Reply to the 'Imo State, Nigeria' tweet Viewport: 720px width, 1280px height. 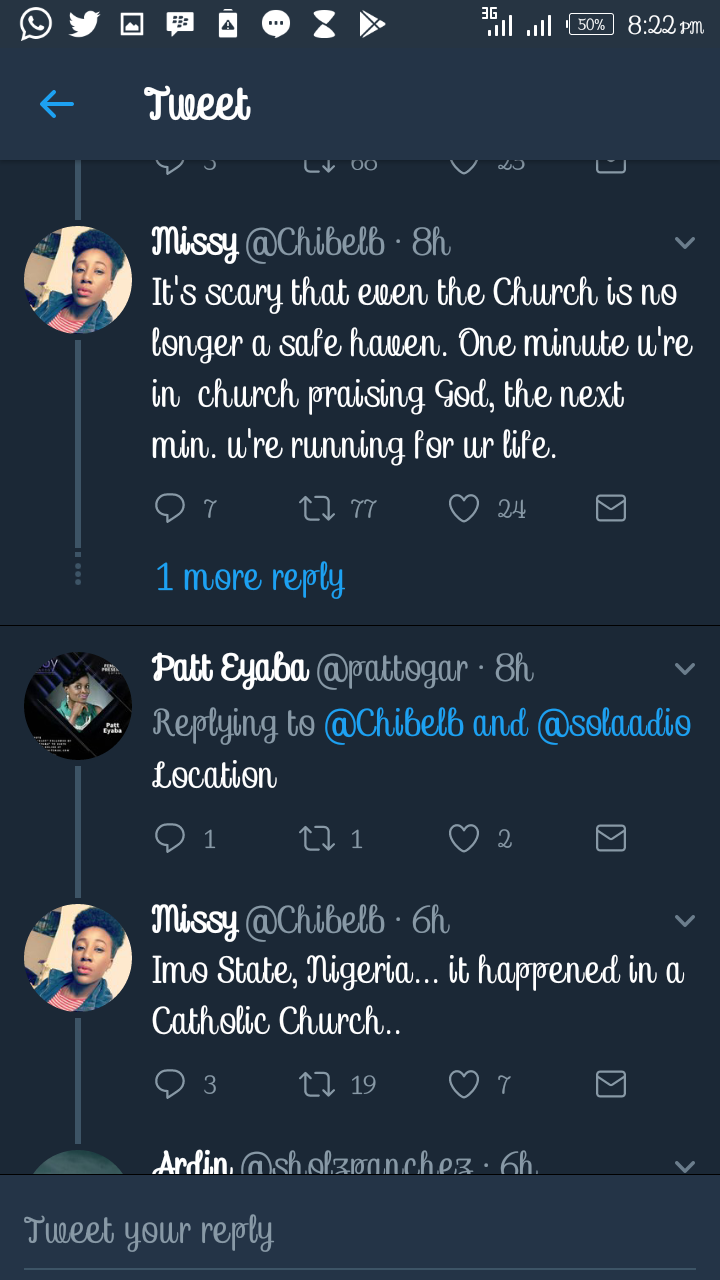[171, 1084]
